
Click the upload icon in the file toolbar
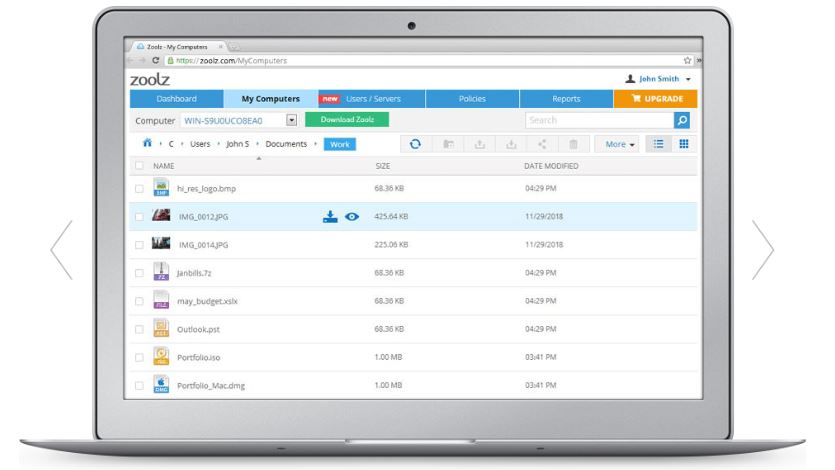click(x=480, y=144)
